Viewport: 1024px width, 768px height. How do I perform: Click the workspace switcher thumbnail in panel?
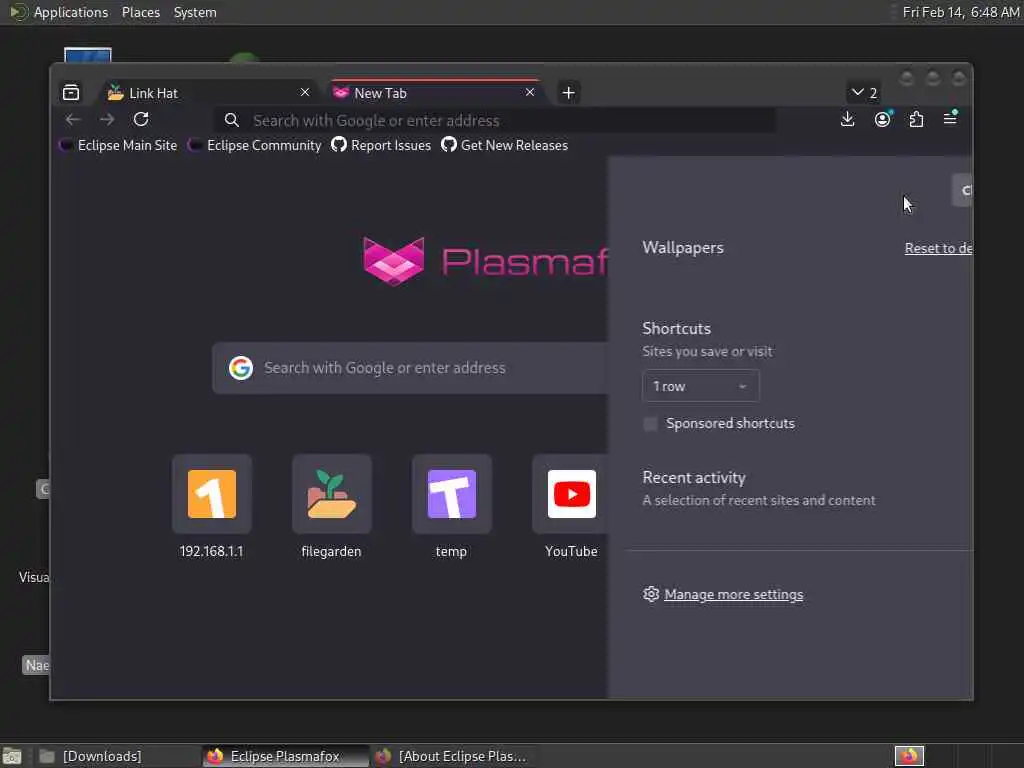click(909, 756)
